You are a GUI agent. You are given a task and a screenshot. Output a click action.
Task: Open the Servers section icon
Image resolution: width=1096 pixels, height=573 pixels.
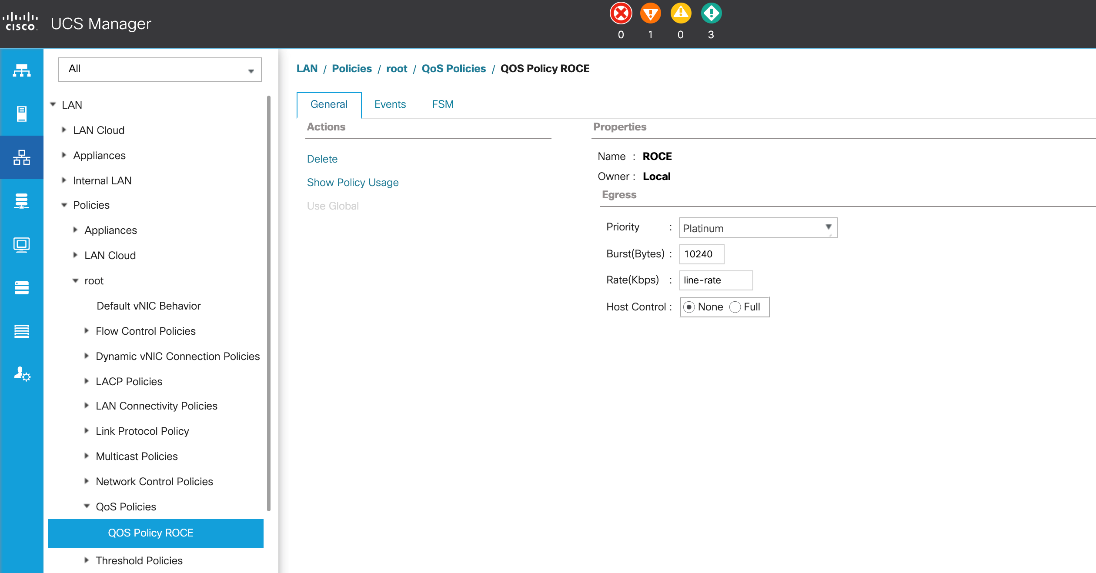point(22,114)
